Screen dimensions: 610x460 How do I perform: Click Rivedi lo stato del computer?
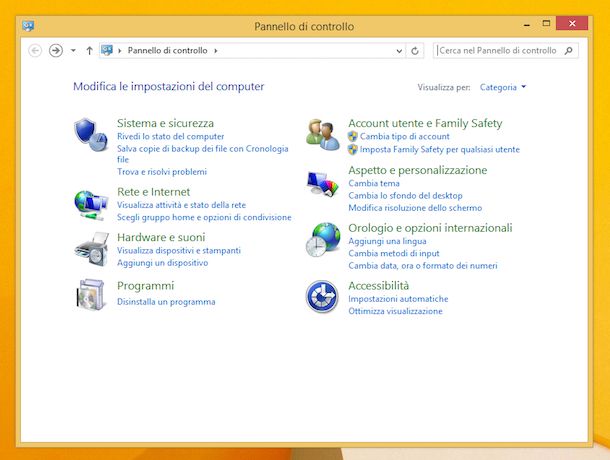[170, 137]
